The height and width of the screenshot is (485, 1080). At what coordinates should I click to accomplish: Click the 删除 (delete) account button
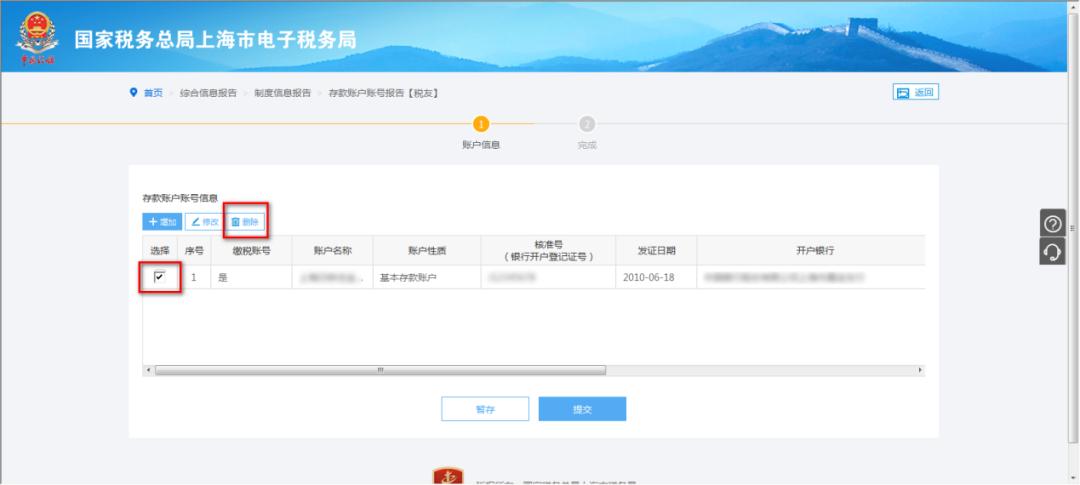click(x=244, y=221)
